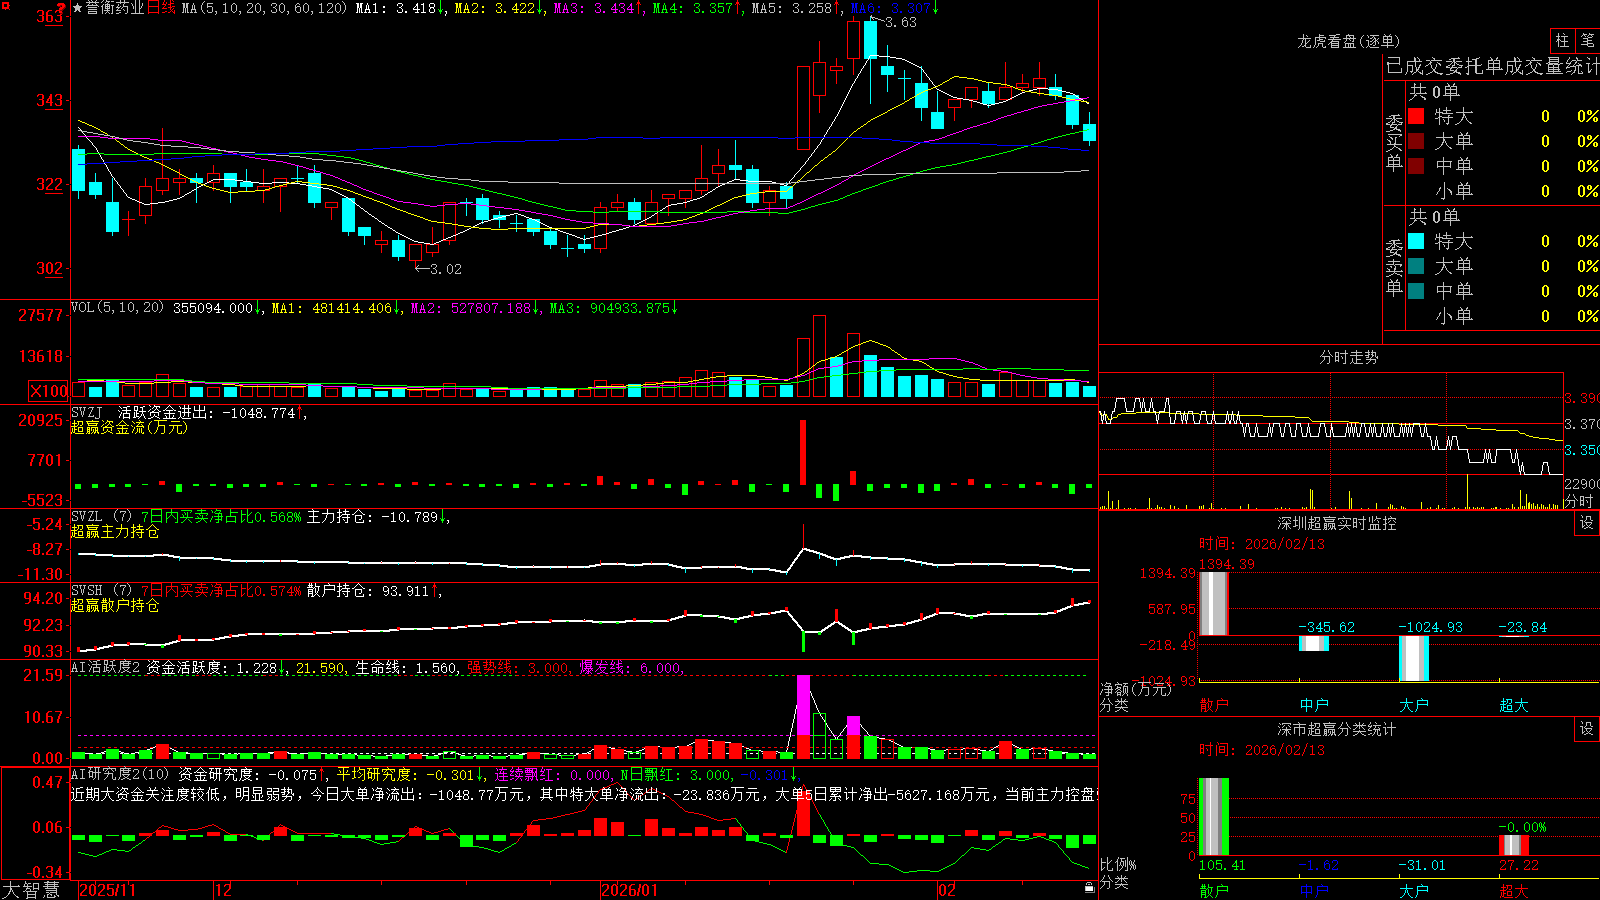Click the 中户 bar valued -345.62
Image resolution: width=1600 pixels, height=900 pixels.
[1314, 643]
